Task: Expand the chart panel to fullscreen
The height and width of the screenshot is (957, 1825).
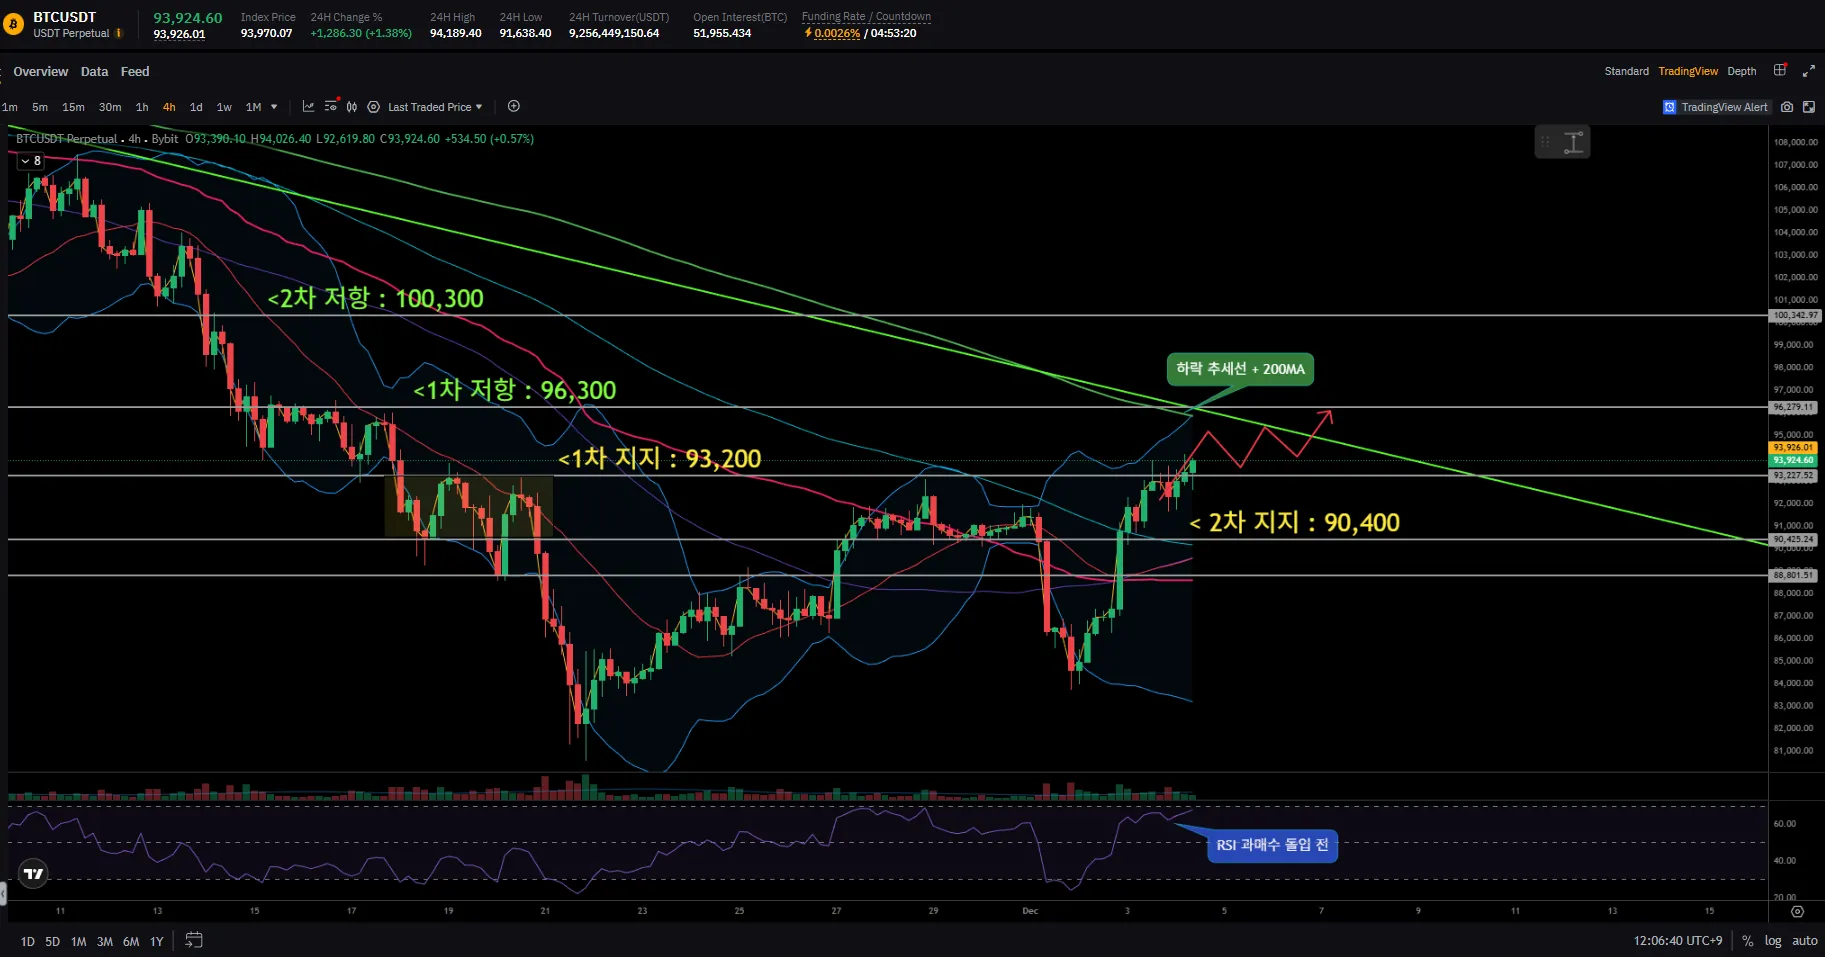Action: coord(1808,71)
